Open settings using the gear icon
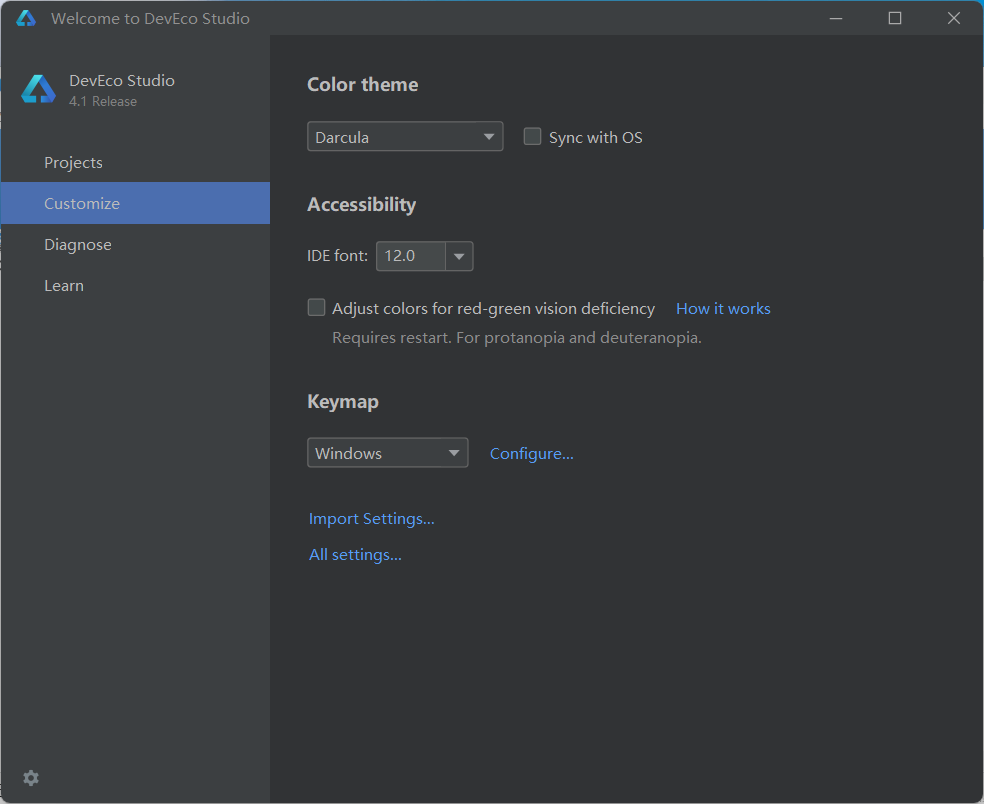 pyautogui.click(x=30, y=778)
